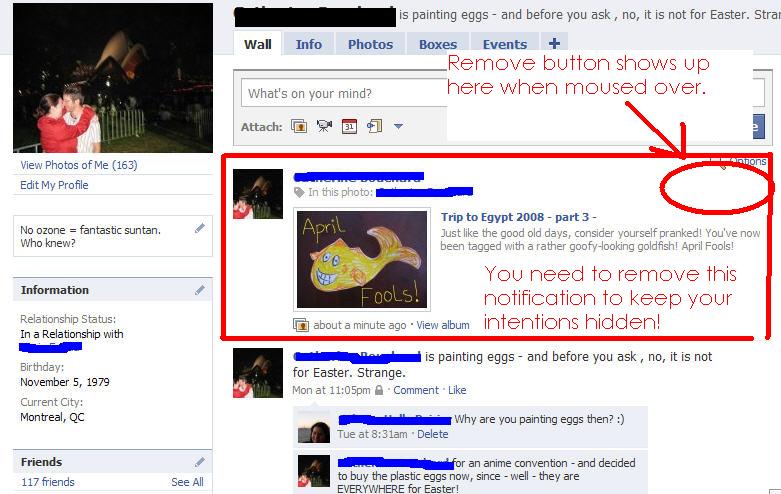Attach a photo using the photo icon
This screenshot has height=494, width=781.
click(x=299, y=126)
